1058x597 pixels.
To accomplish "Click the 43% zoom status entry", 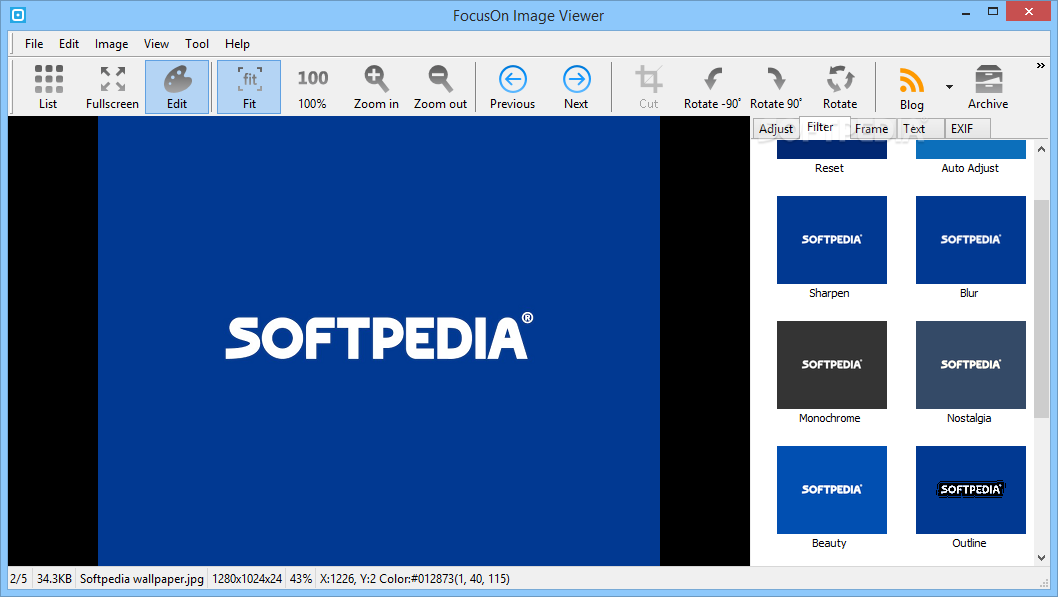I will pyautogui.click(x=301, y=579).
